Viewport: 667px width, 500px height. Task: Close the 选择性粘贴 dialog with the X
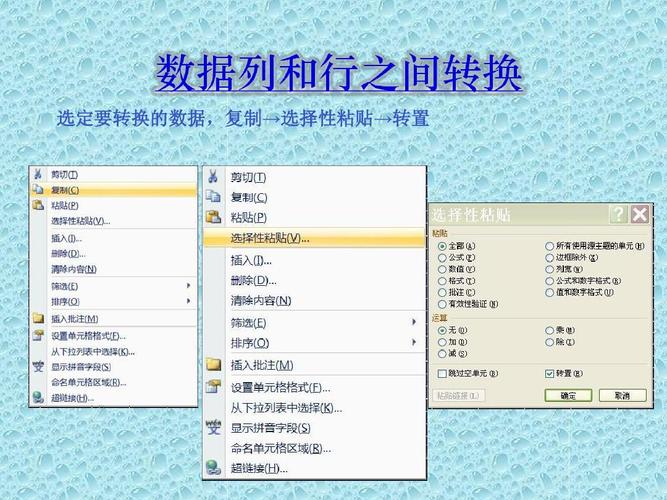[640, 214]
